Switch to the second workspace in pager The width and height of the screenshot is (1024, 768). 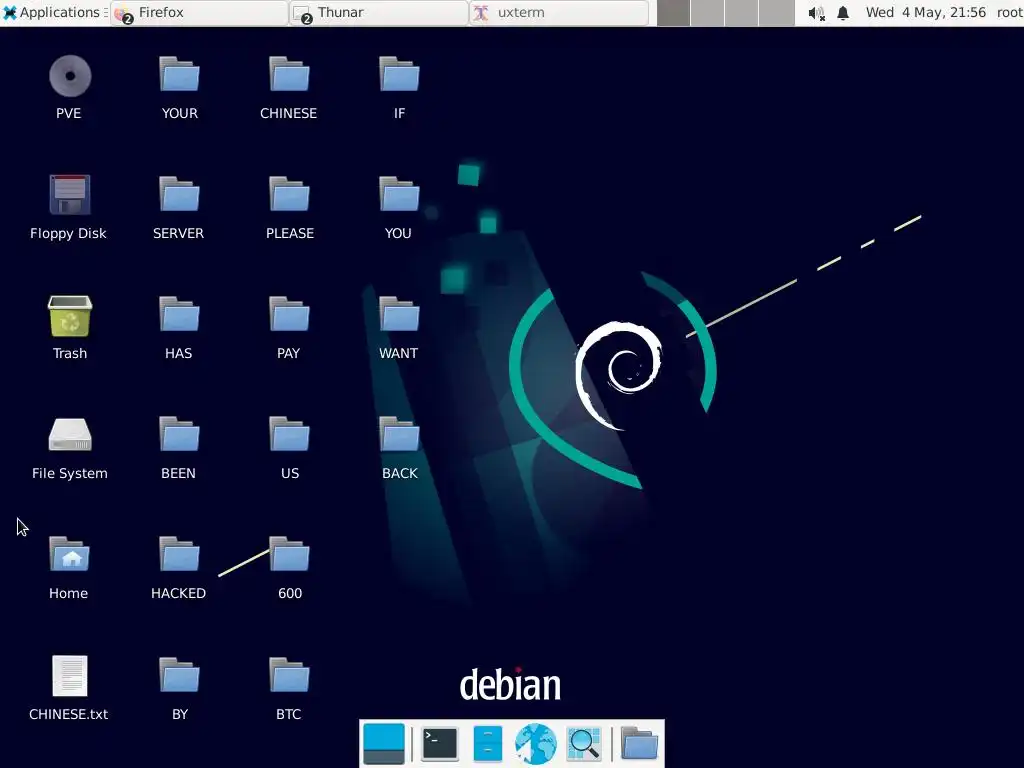(707, 13)
